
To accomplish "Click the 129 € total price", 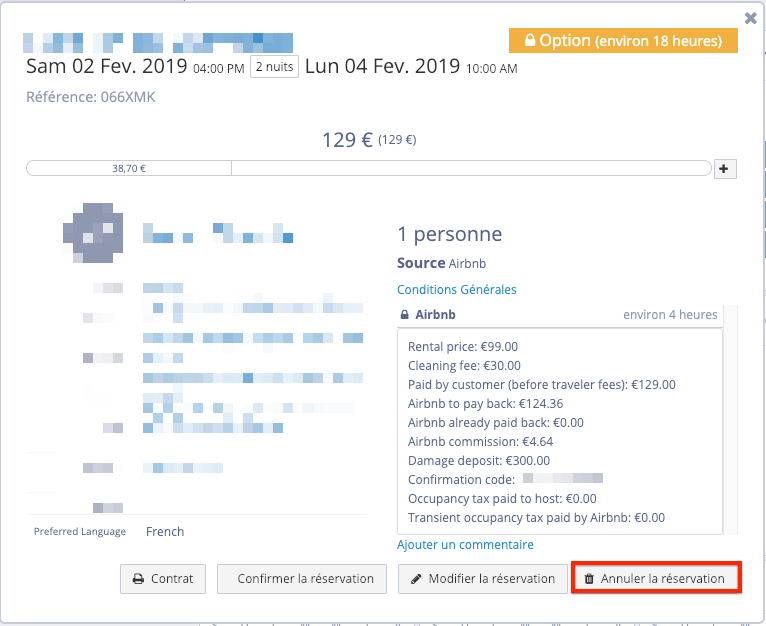I will click(x=347, y=140).
